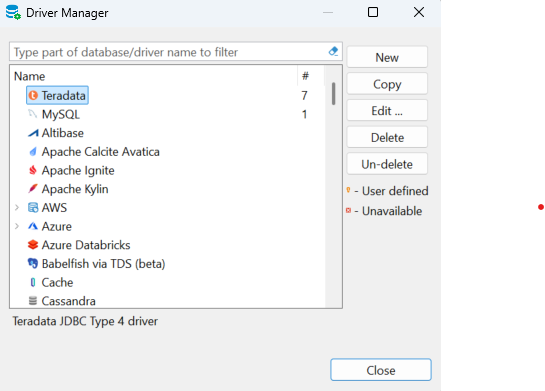The image size is (545, 391).
Task: Click the Azure logo icon
Action: [33, 226]
